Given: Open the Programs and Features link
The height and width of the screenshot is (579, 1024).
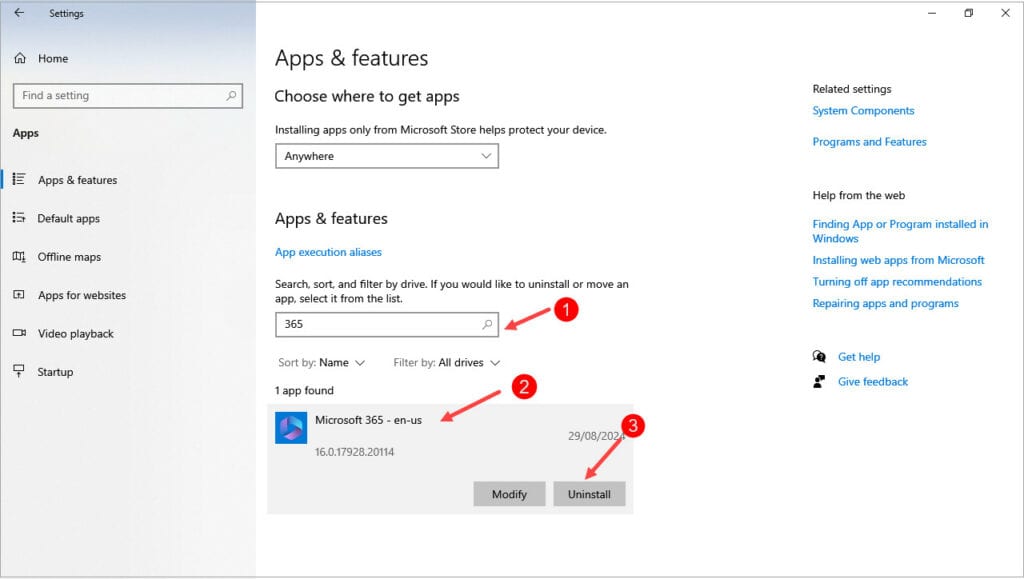Looking at the screenshot, I should [x=869, y=142].
